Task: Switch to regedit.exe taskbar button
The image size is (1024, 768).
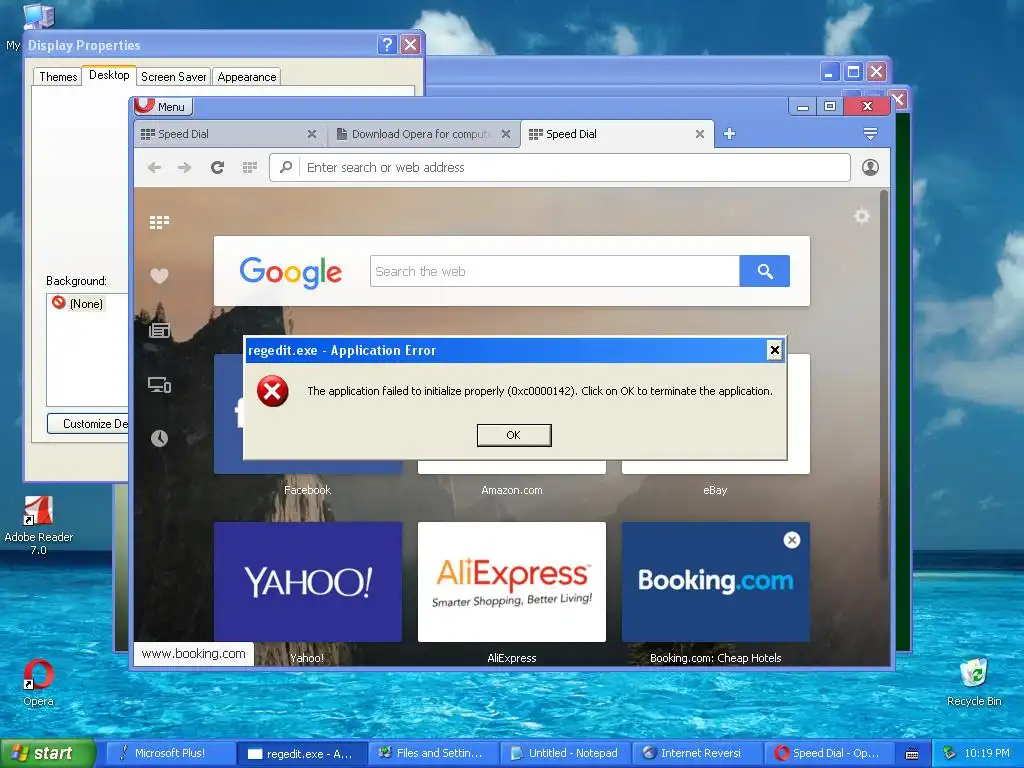Action: (x=302, y=754)
